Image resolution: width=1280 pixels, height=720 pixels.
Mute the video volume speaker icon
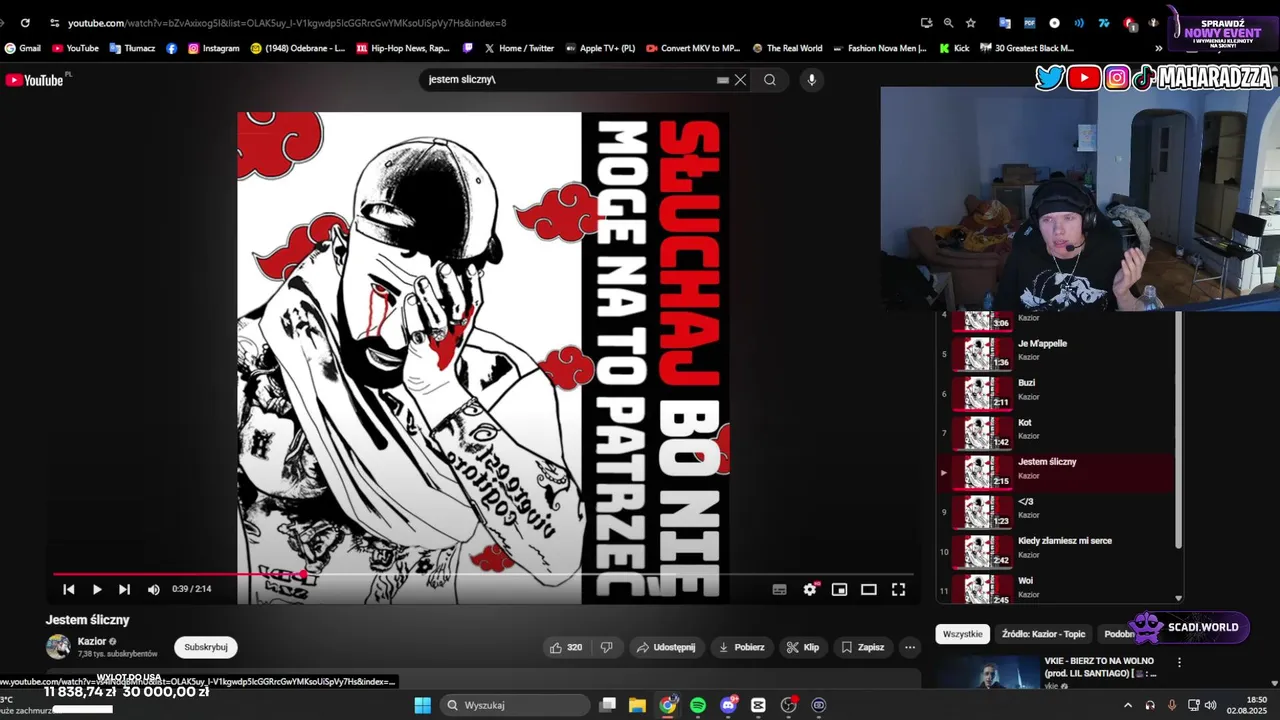click(x=153, y=590)
